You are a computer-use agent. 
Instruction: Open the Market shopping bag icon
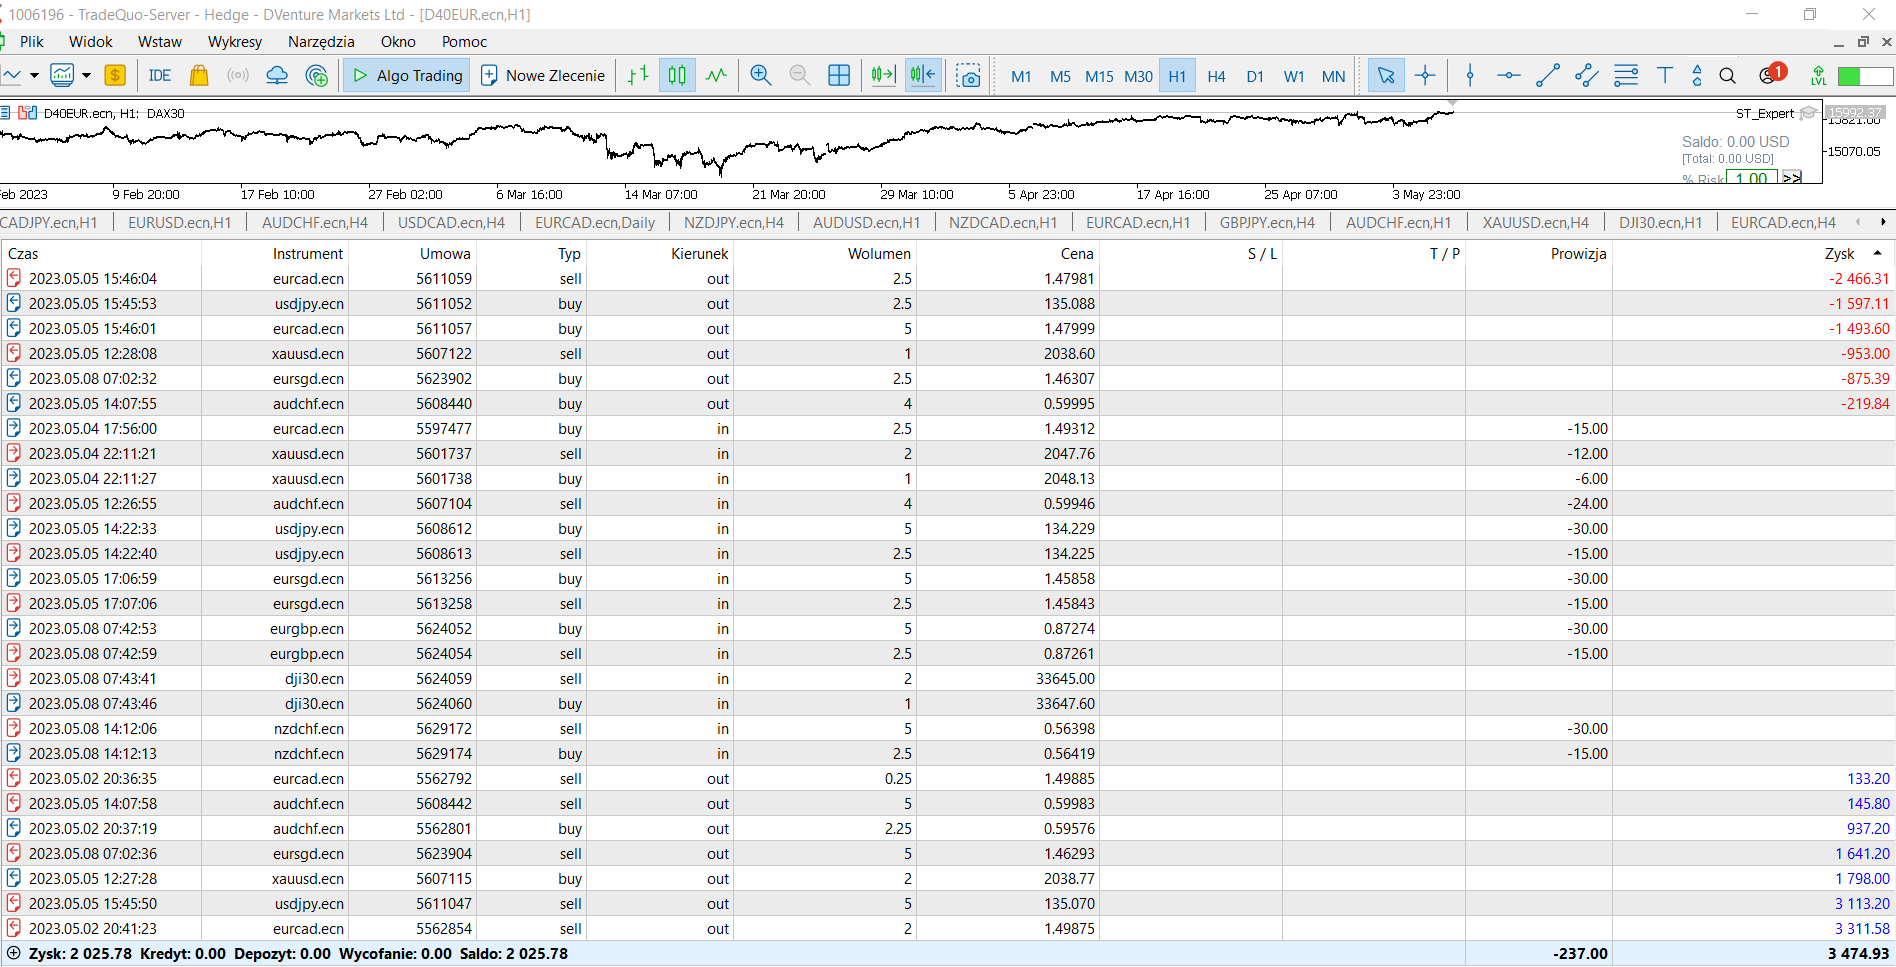(199, 76)
